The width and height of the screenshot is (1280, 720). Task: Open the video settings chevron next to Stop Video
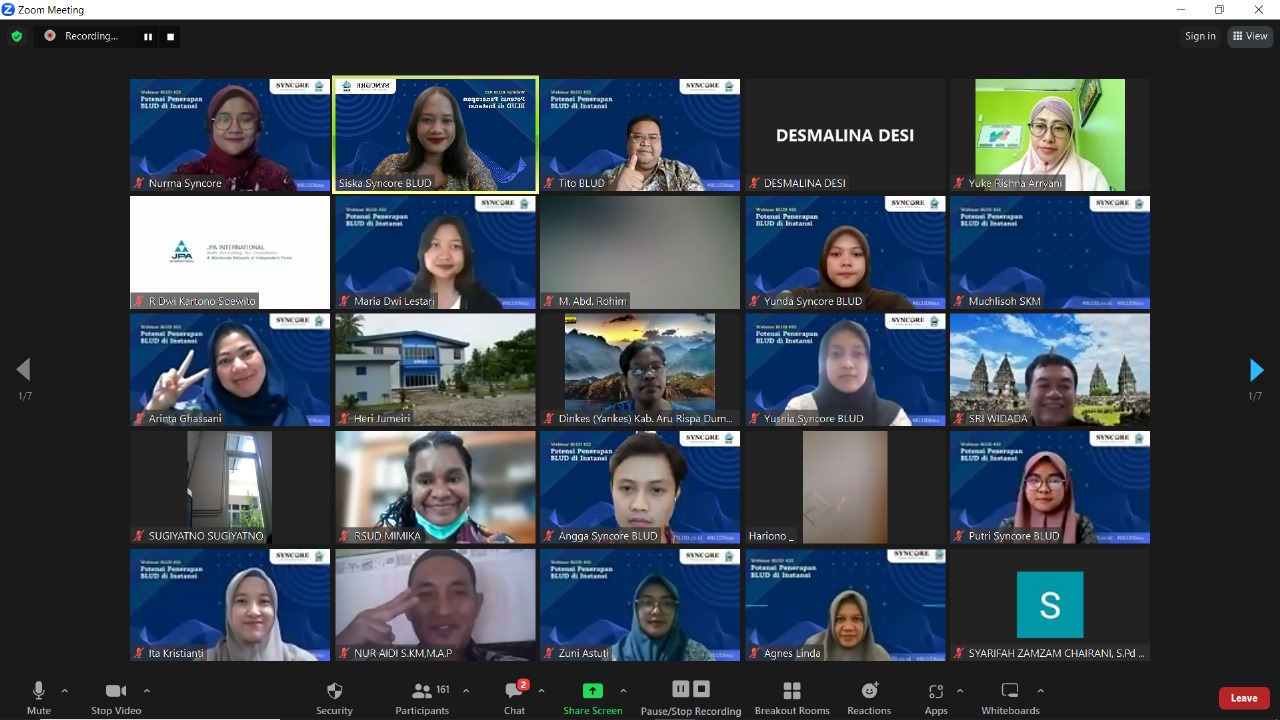tap(146, 690)
